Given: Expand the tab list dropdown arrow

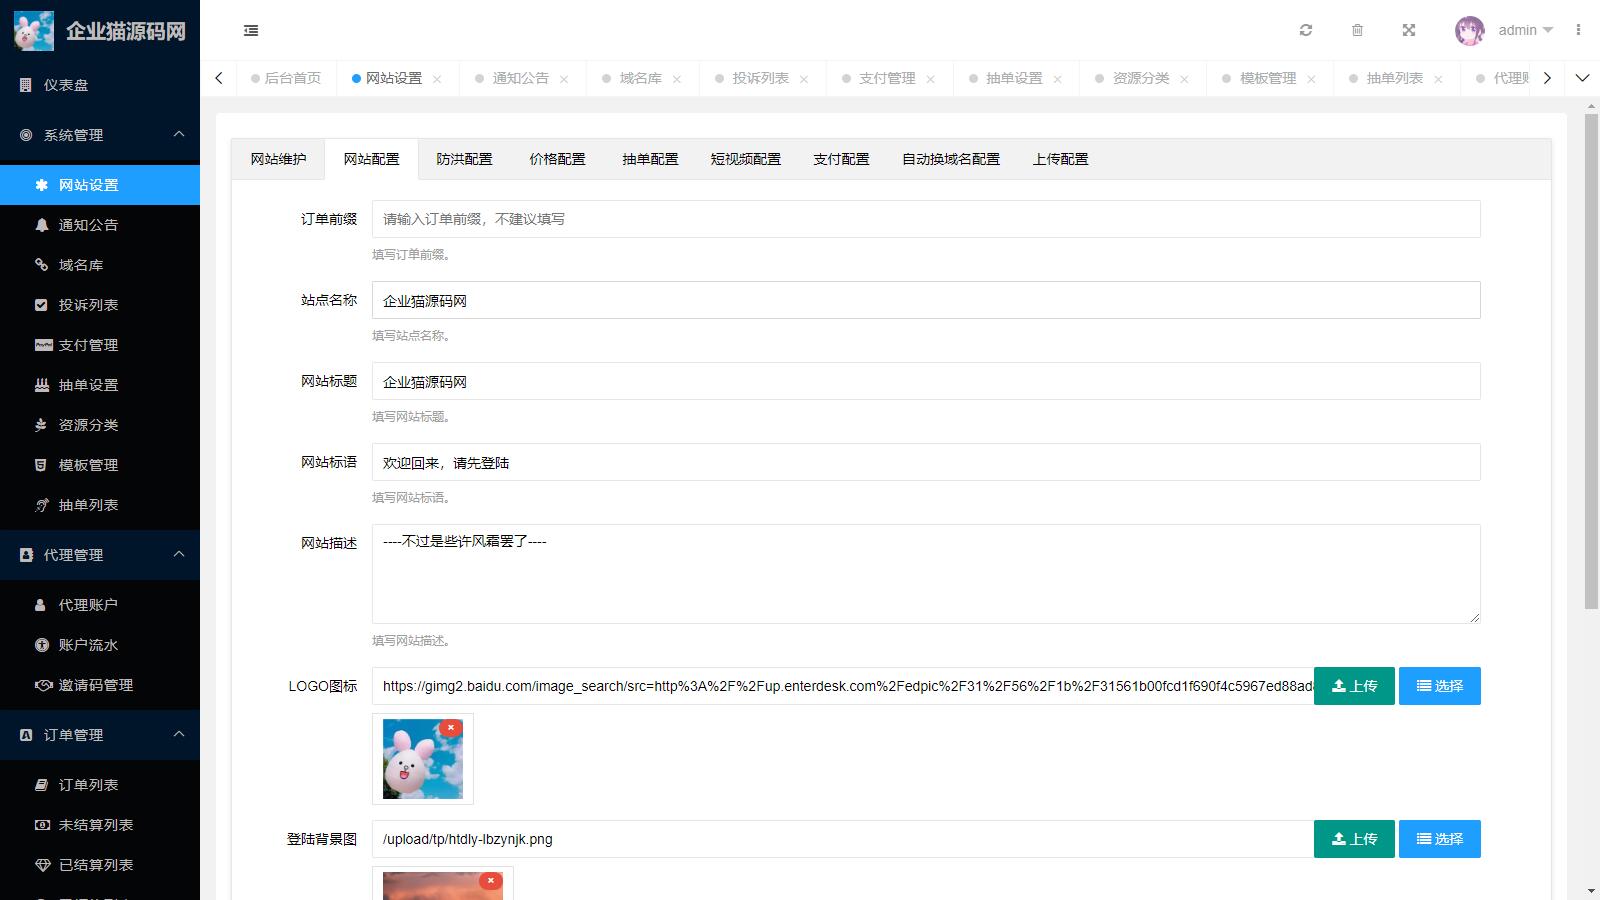Looking at the screenshot, I should coord(1582,78).
